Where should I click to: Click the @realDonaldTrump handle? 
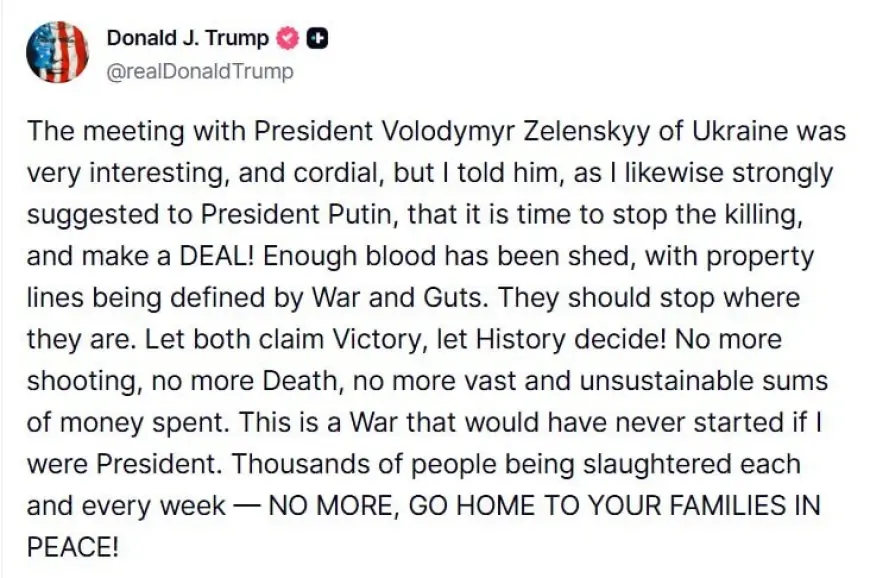click(x=199, y=71)
